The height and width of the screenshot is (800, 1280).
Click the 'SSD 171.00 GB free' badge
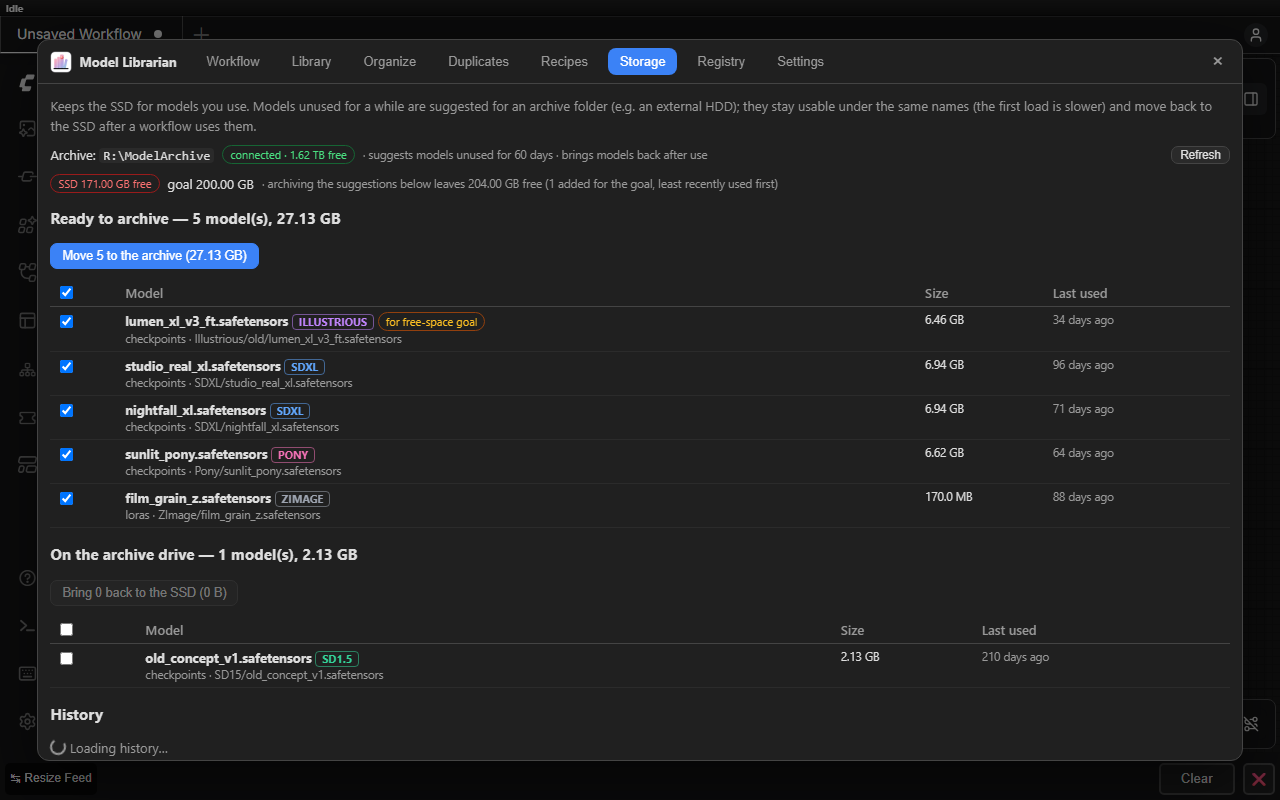pyautogui.click(x=105, y=184)
